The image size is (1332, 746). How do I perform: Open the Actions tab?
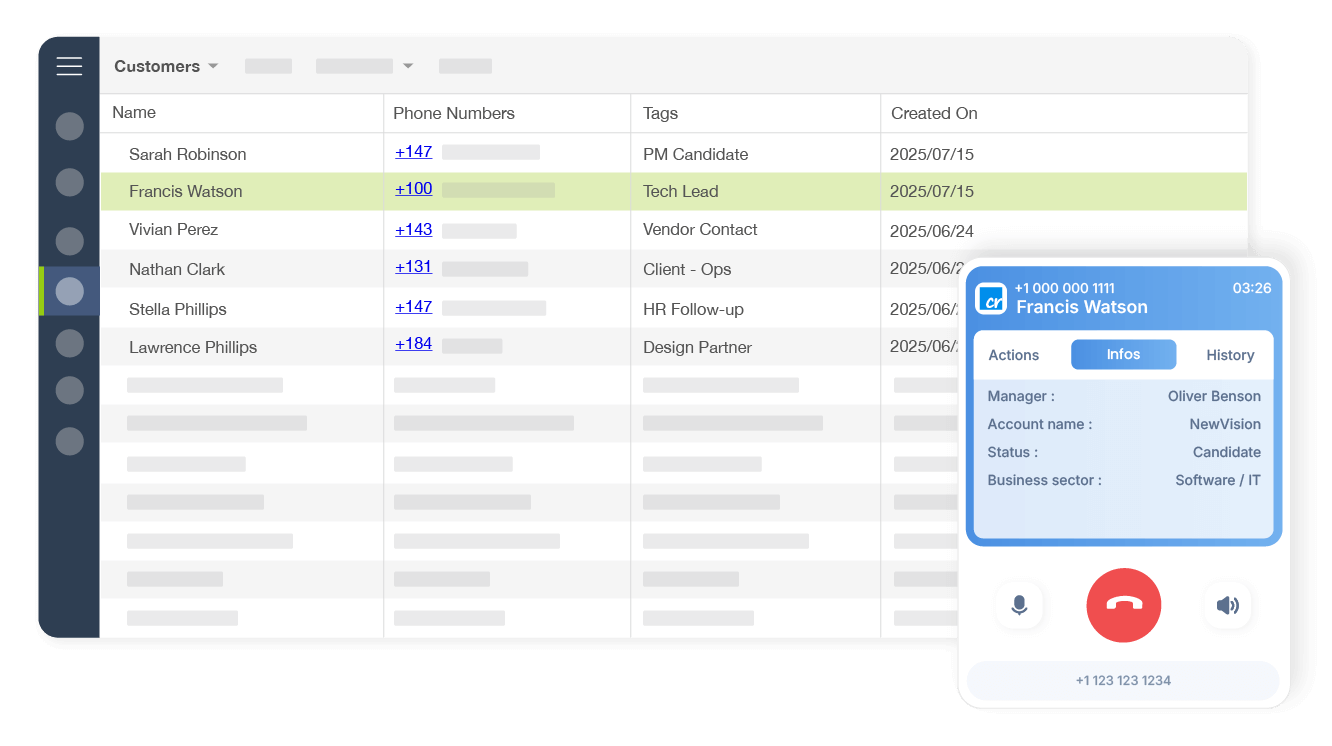pyautogui.click(x=1013, y=354)
